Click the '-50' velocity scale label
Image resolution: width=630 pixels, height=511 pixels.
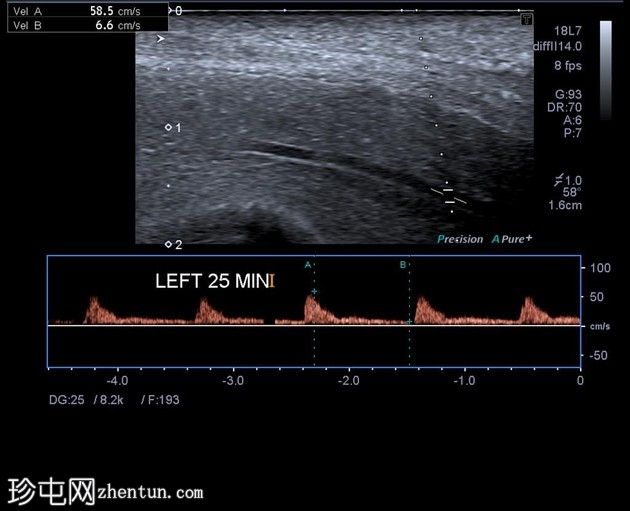point(598,355)
